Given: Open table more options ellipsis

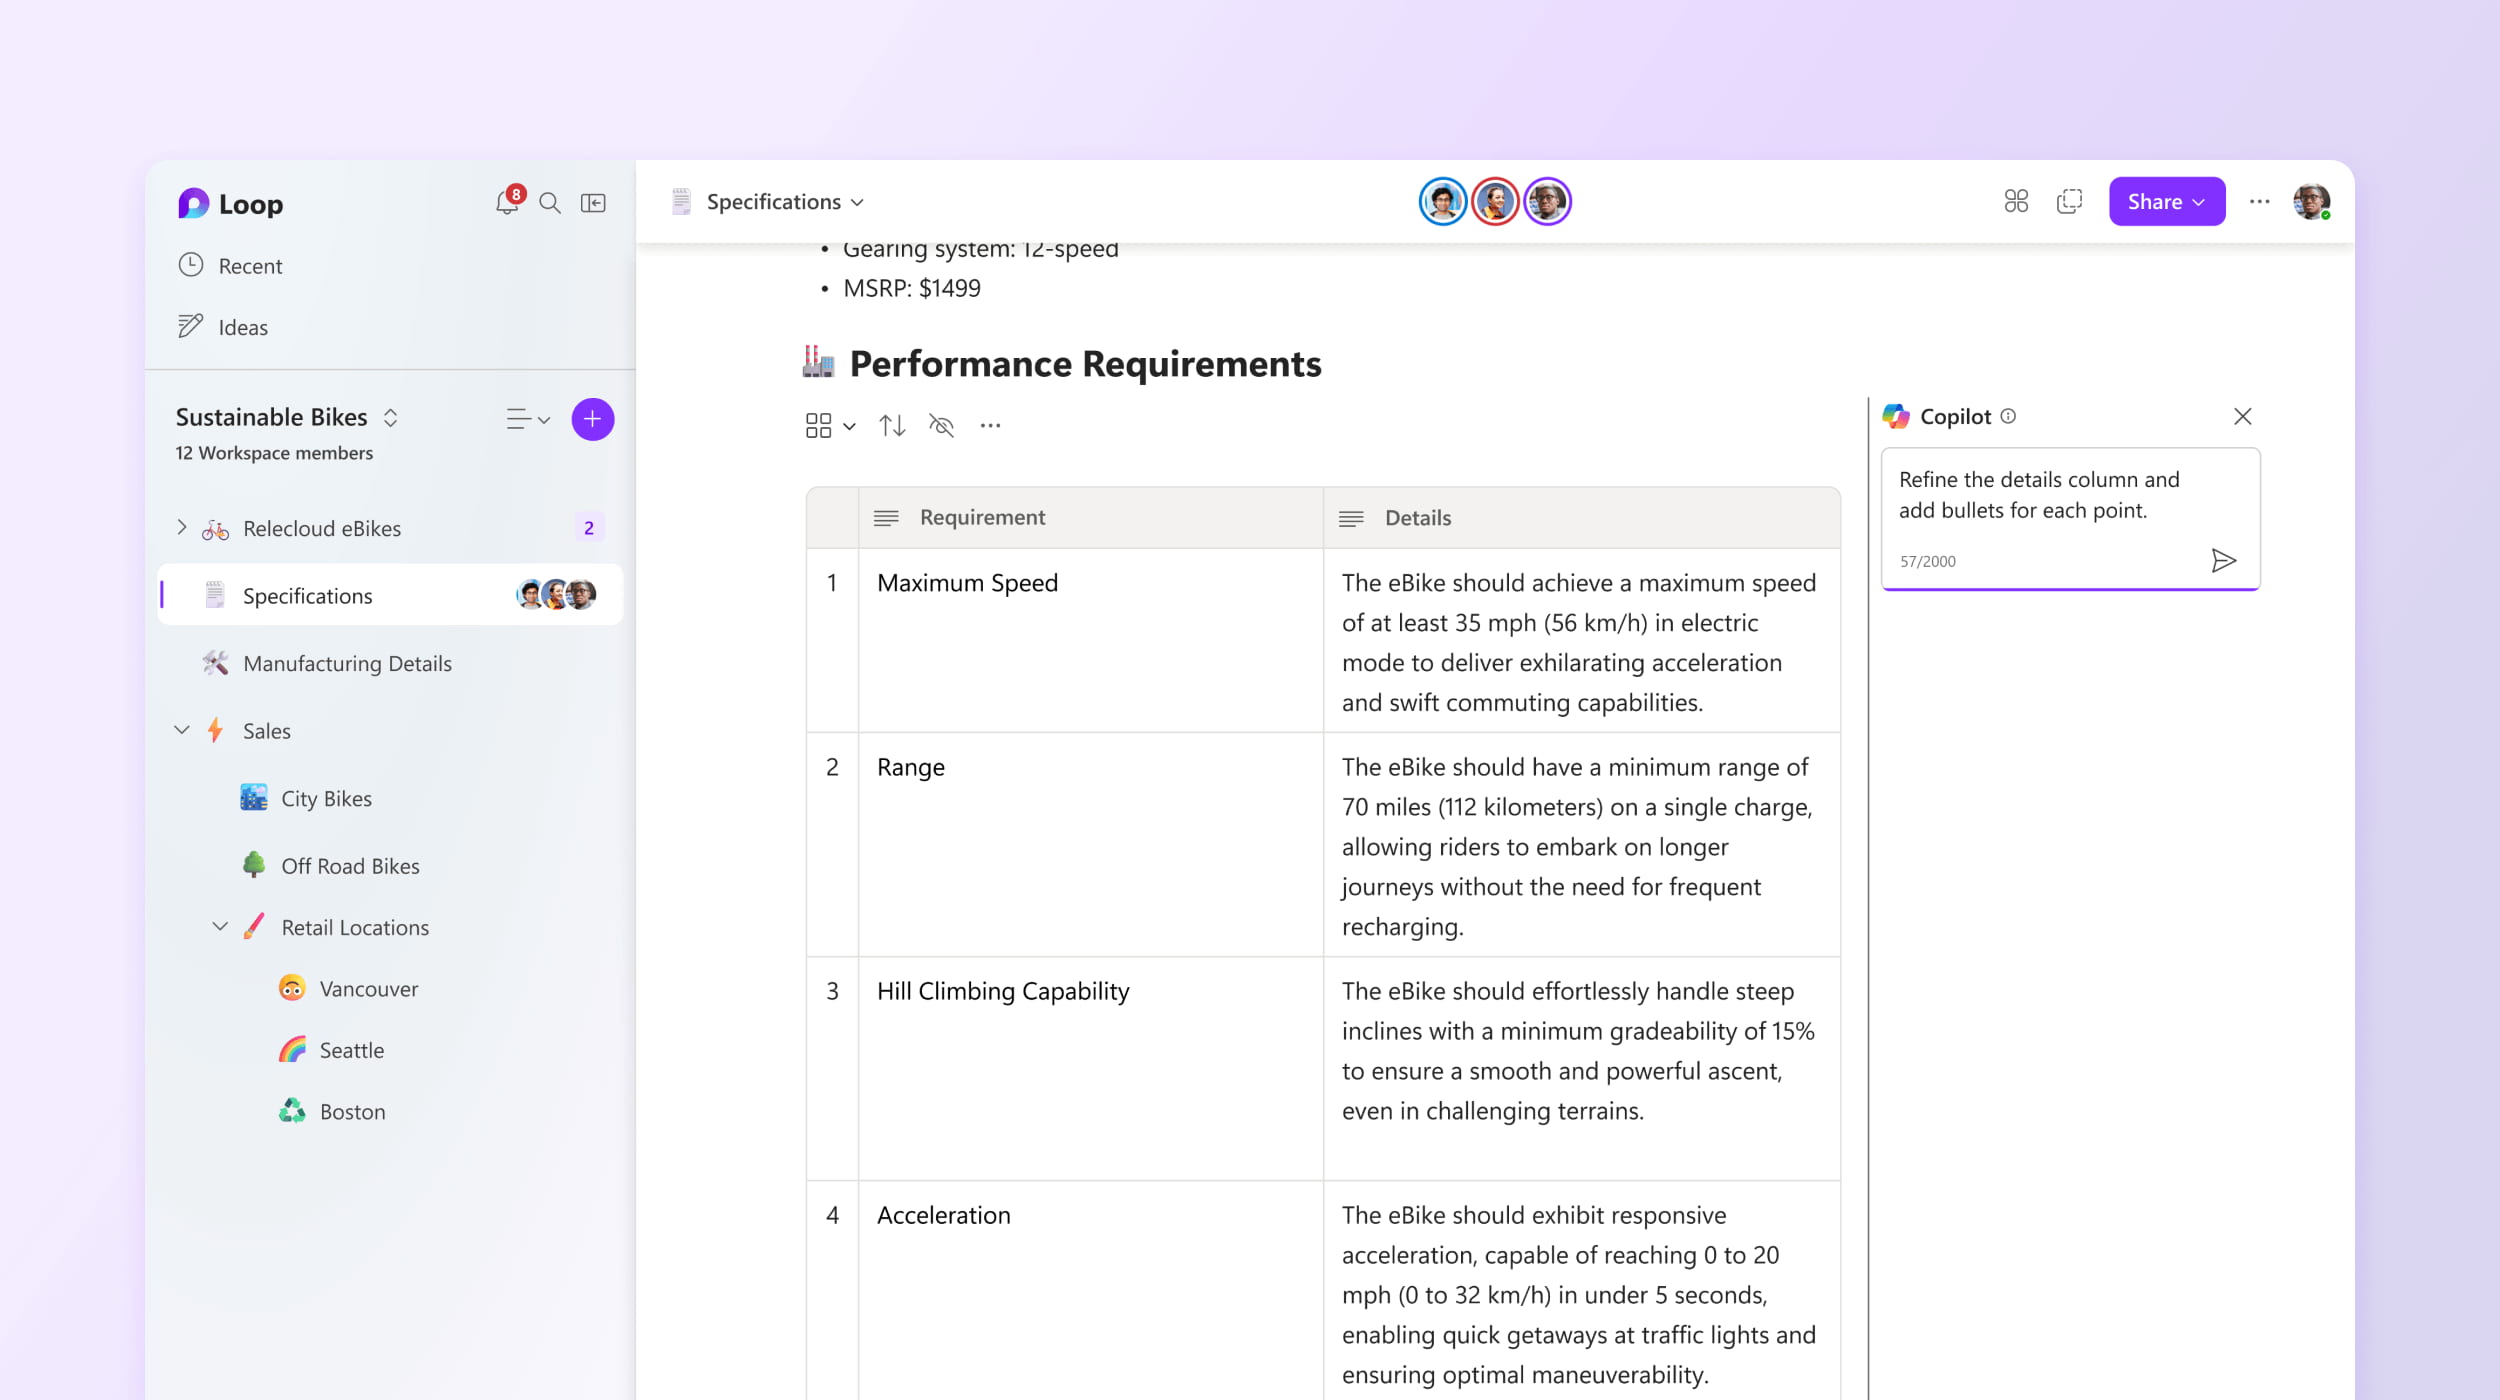Looking at the screenshot, I should coord(990,426).
